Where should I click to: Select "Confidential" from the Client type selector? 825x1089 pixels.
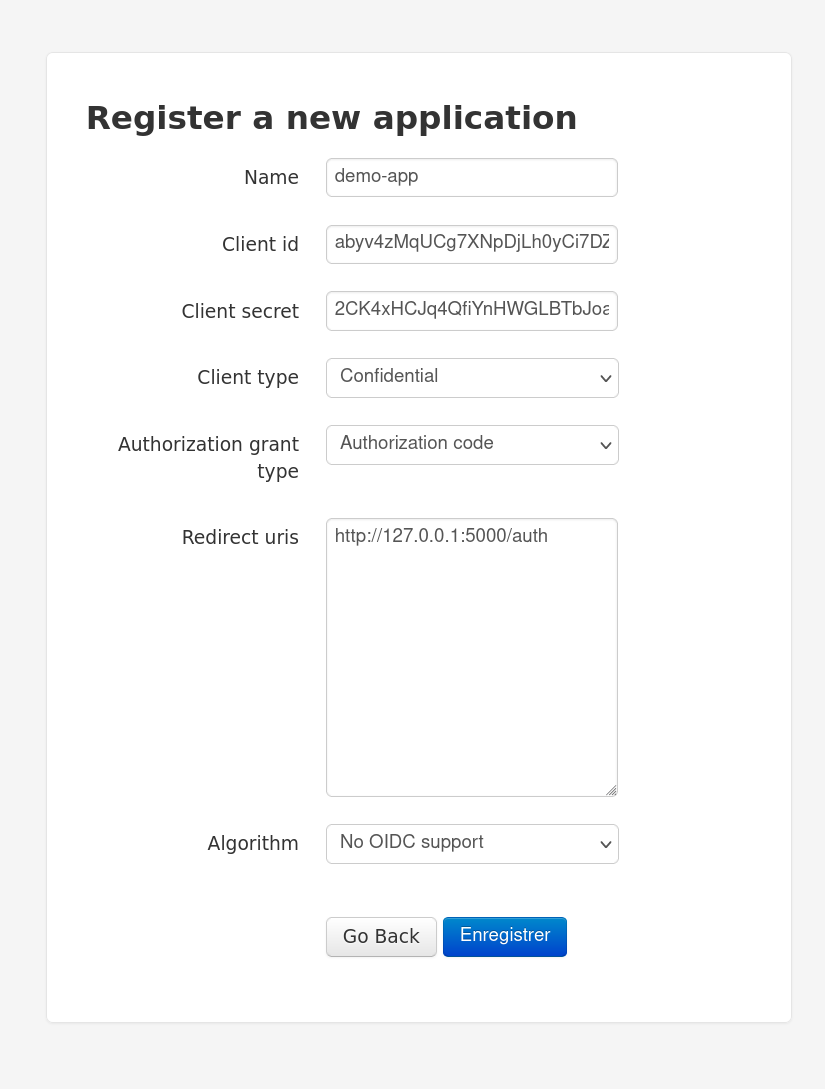[470, 378]
